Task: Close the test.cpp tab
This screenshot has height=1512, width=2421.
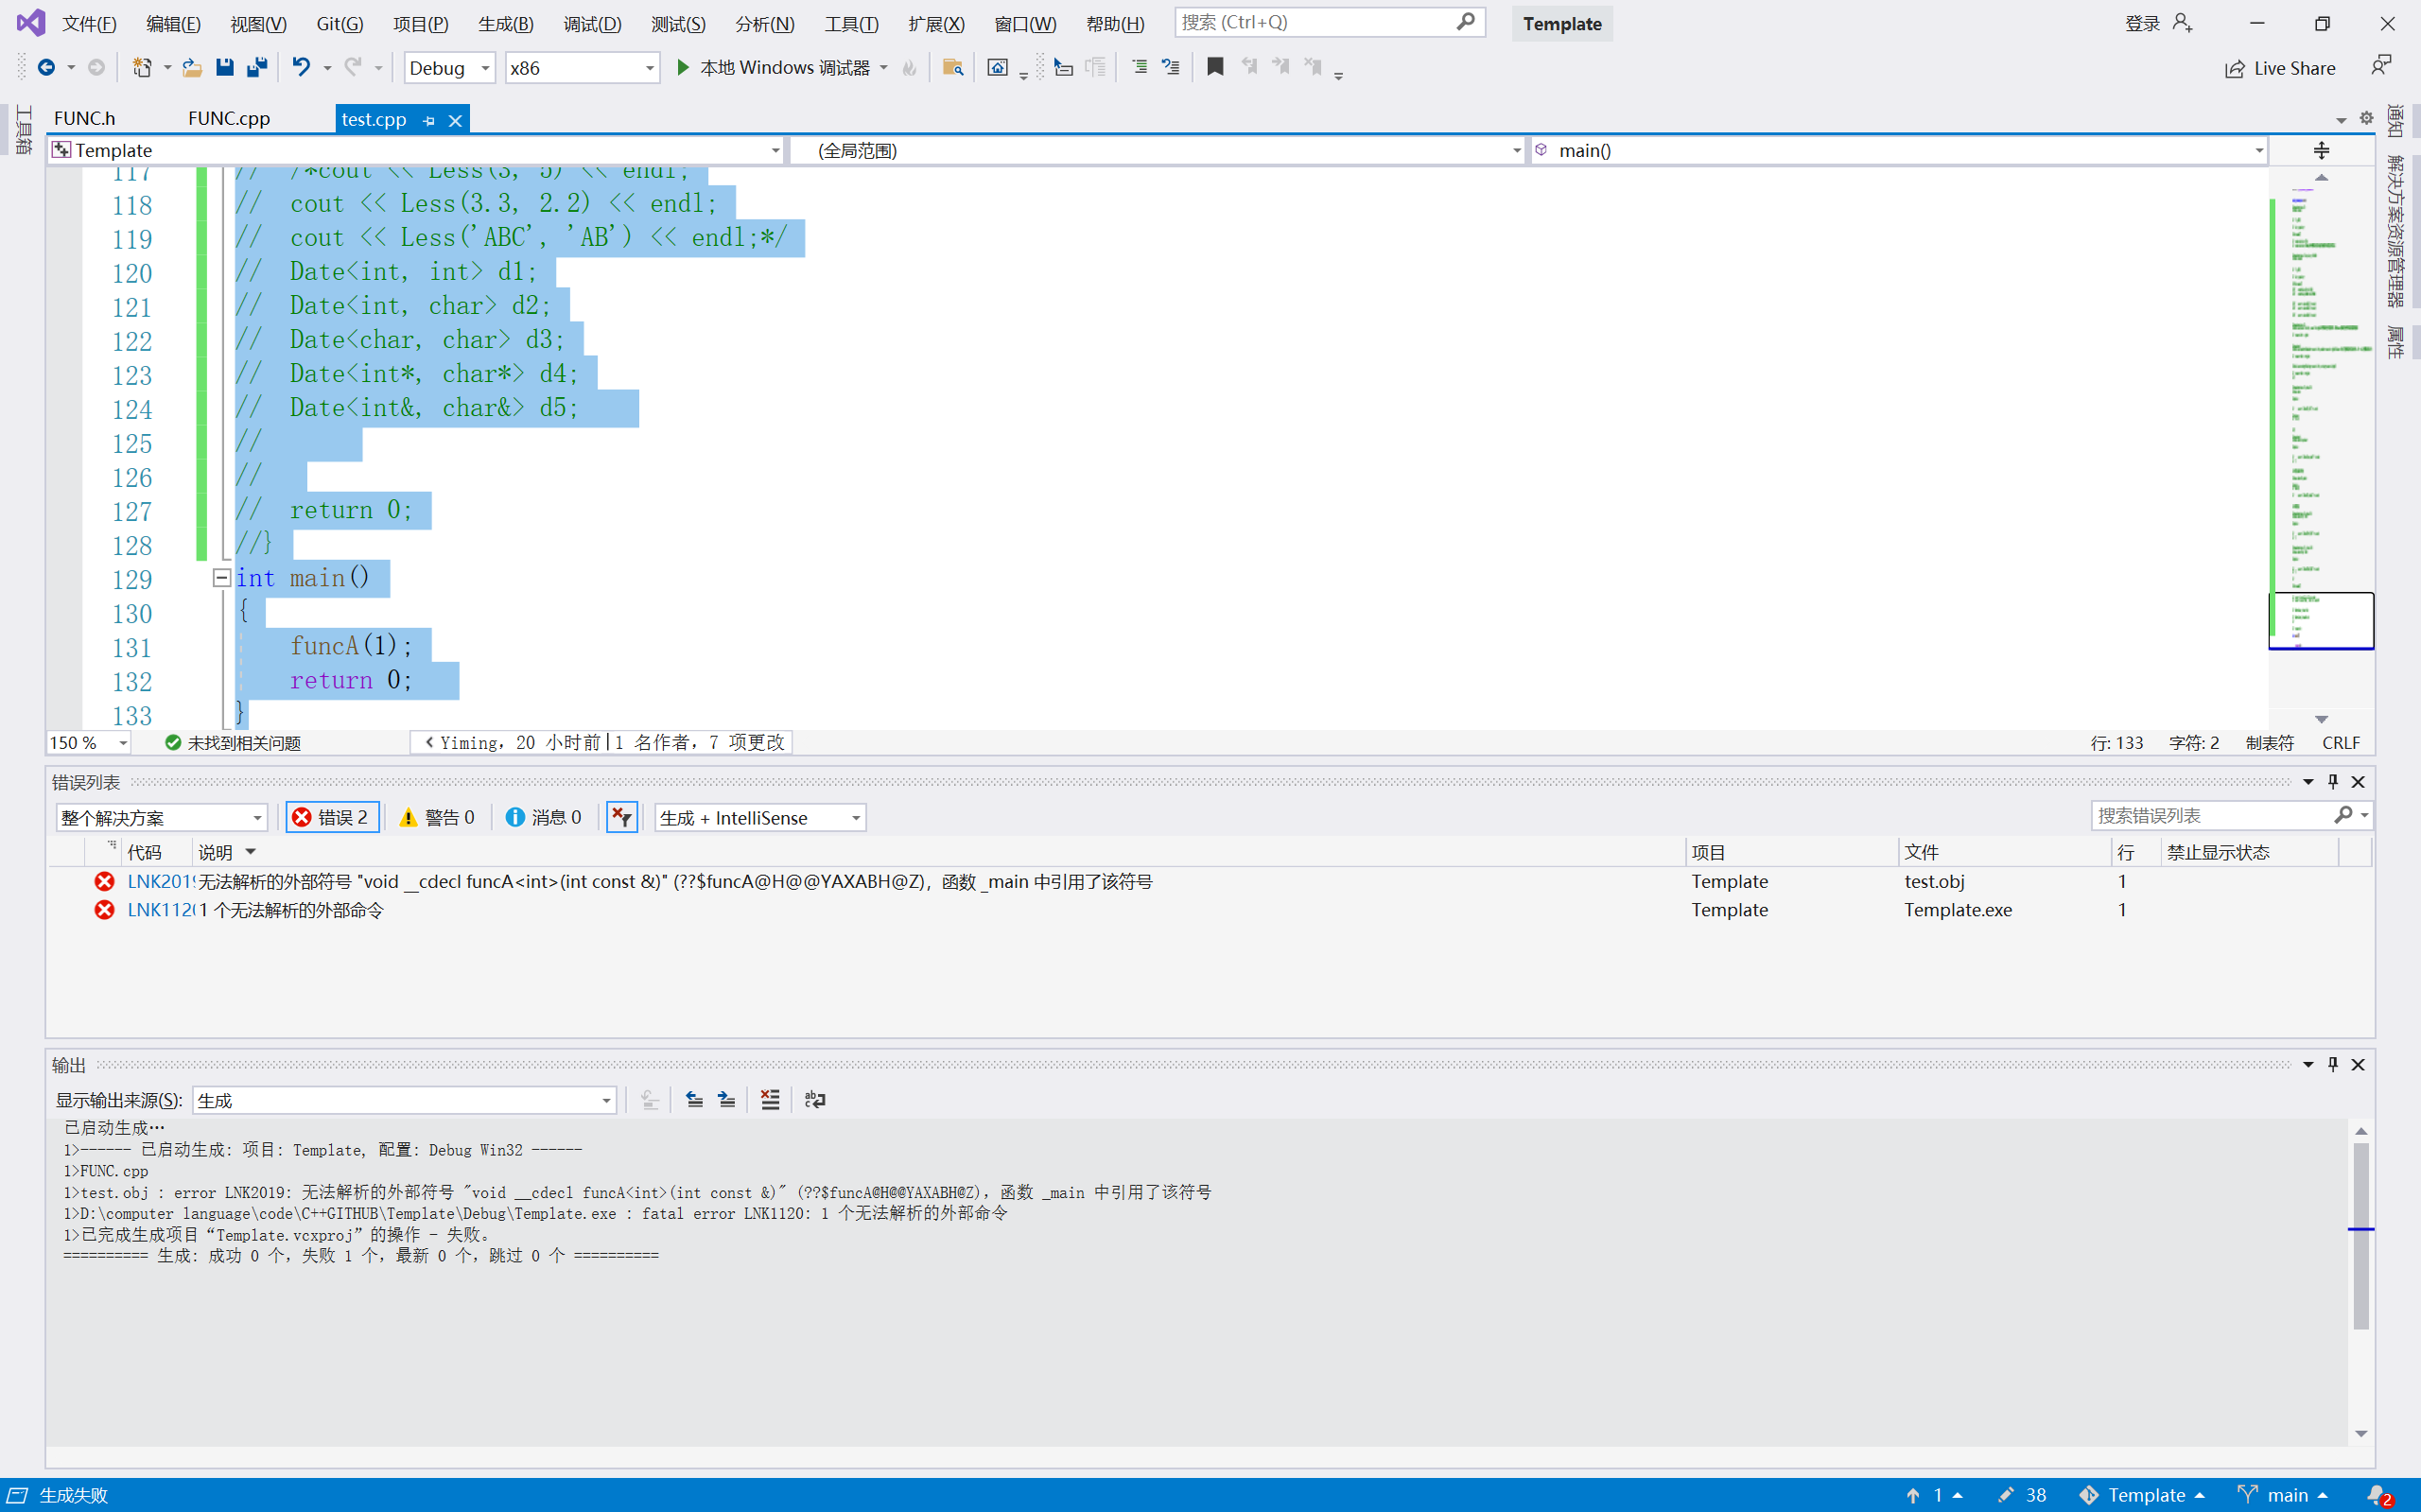Action: pyautogui.click(x=455, y=120)
